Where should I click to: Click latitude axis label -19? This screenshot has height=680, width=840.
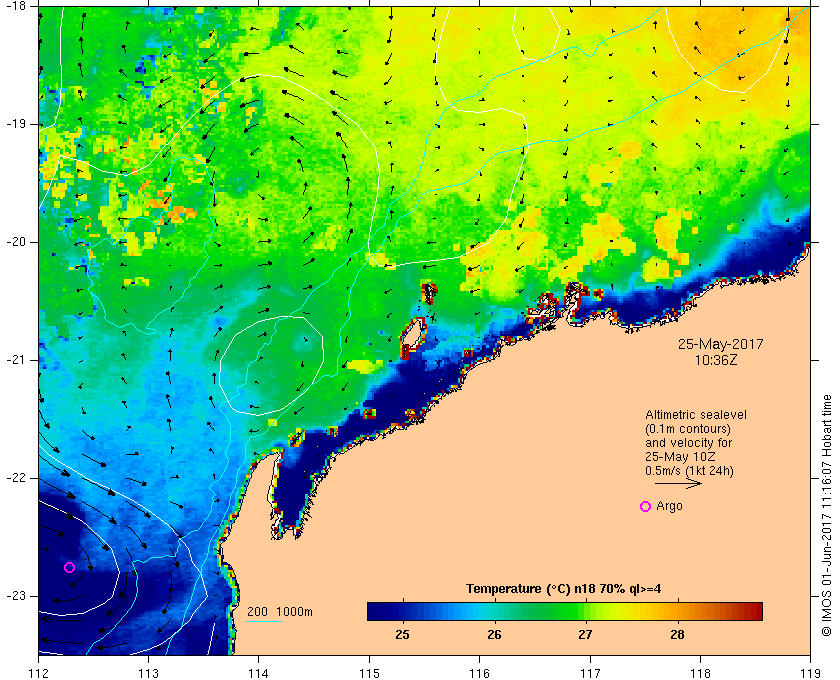[x=15, y=124]
